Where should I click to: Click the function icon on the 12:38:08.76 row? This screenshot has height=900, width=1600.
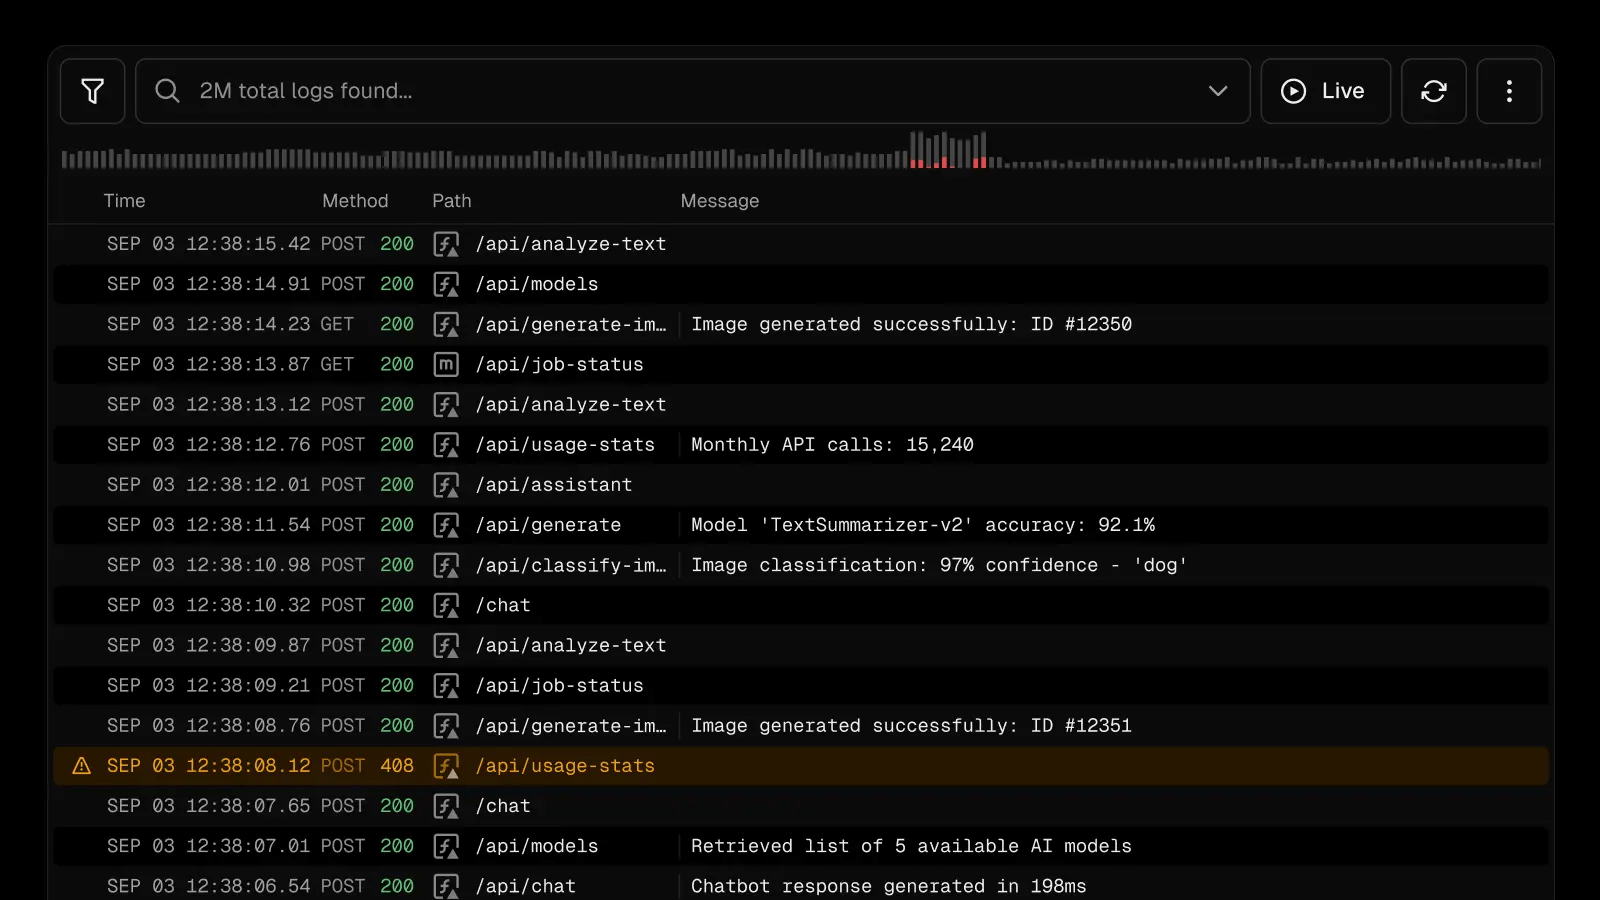click(446, 726)
